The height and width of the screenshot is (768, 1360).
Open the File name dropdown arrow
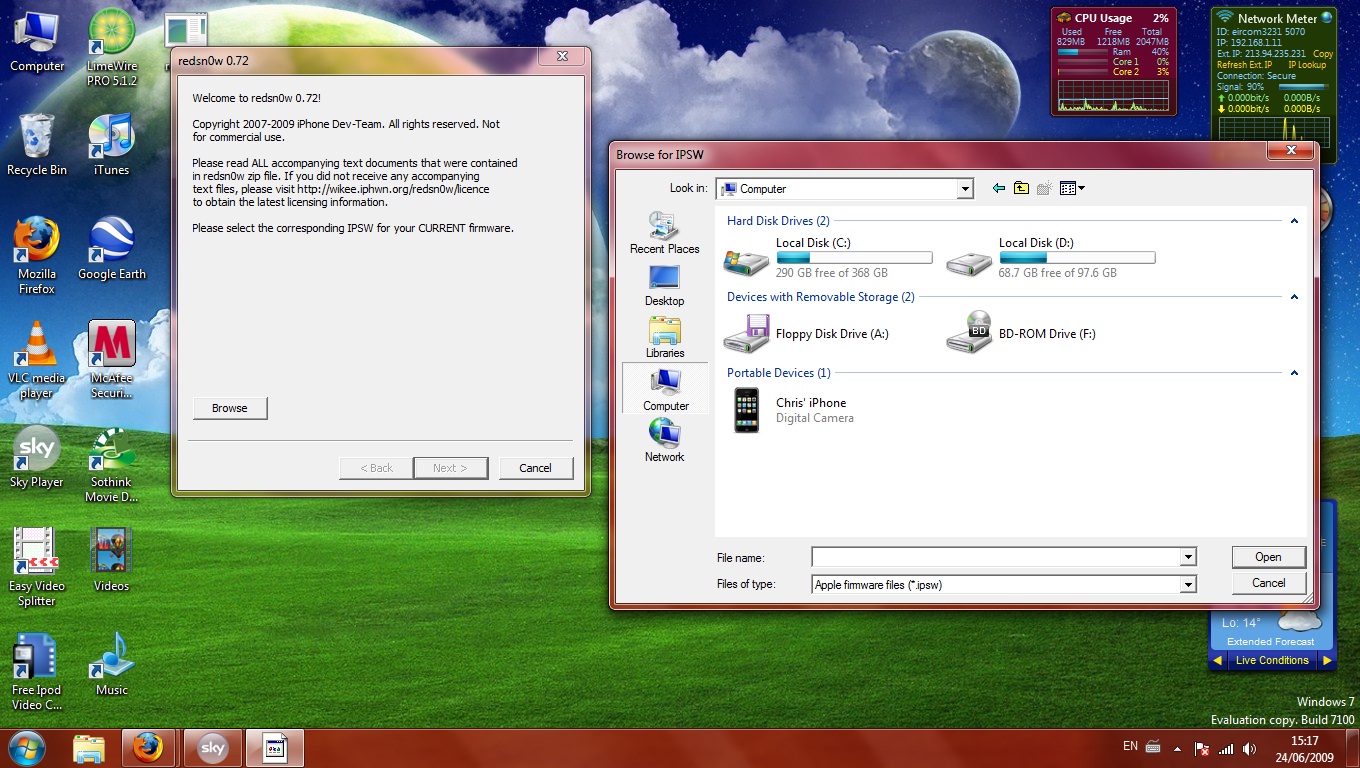[1188, 557]
